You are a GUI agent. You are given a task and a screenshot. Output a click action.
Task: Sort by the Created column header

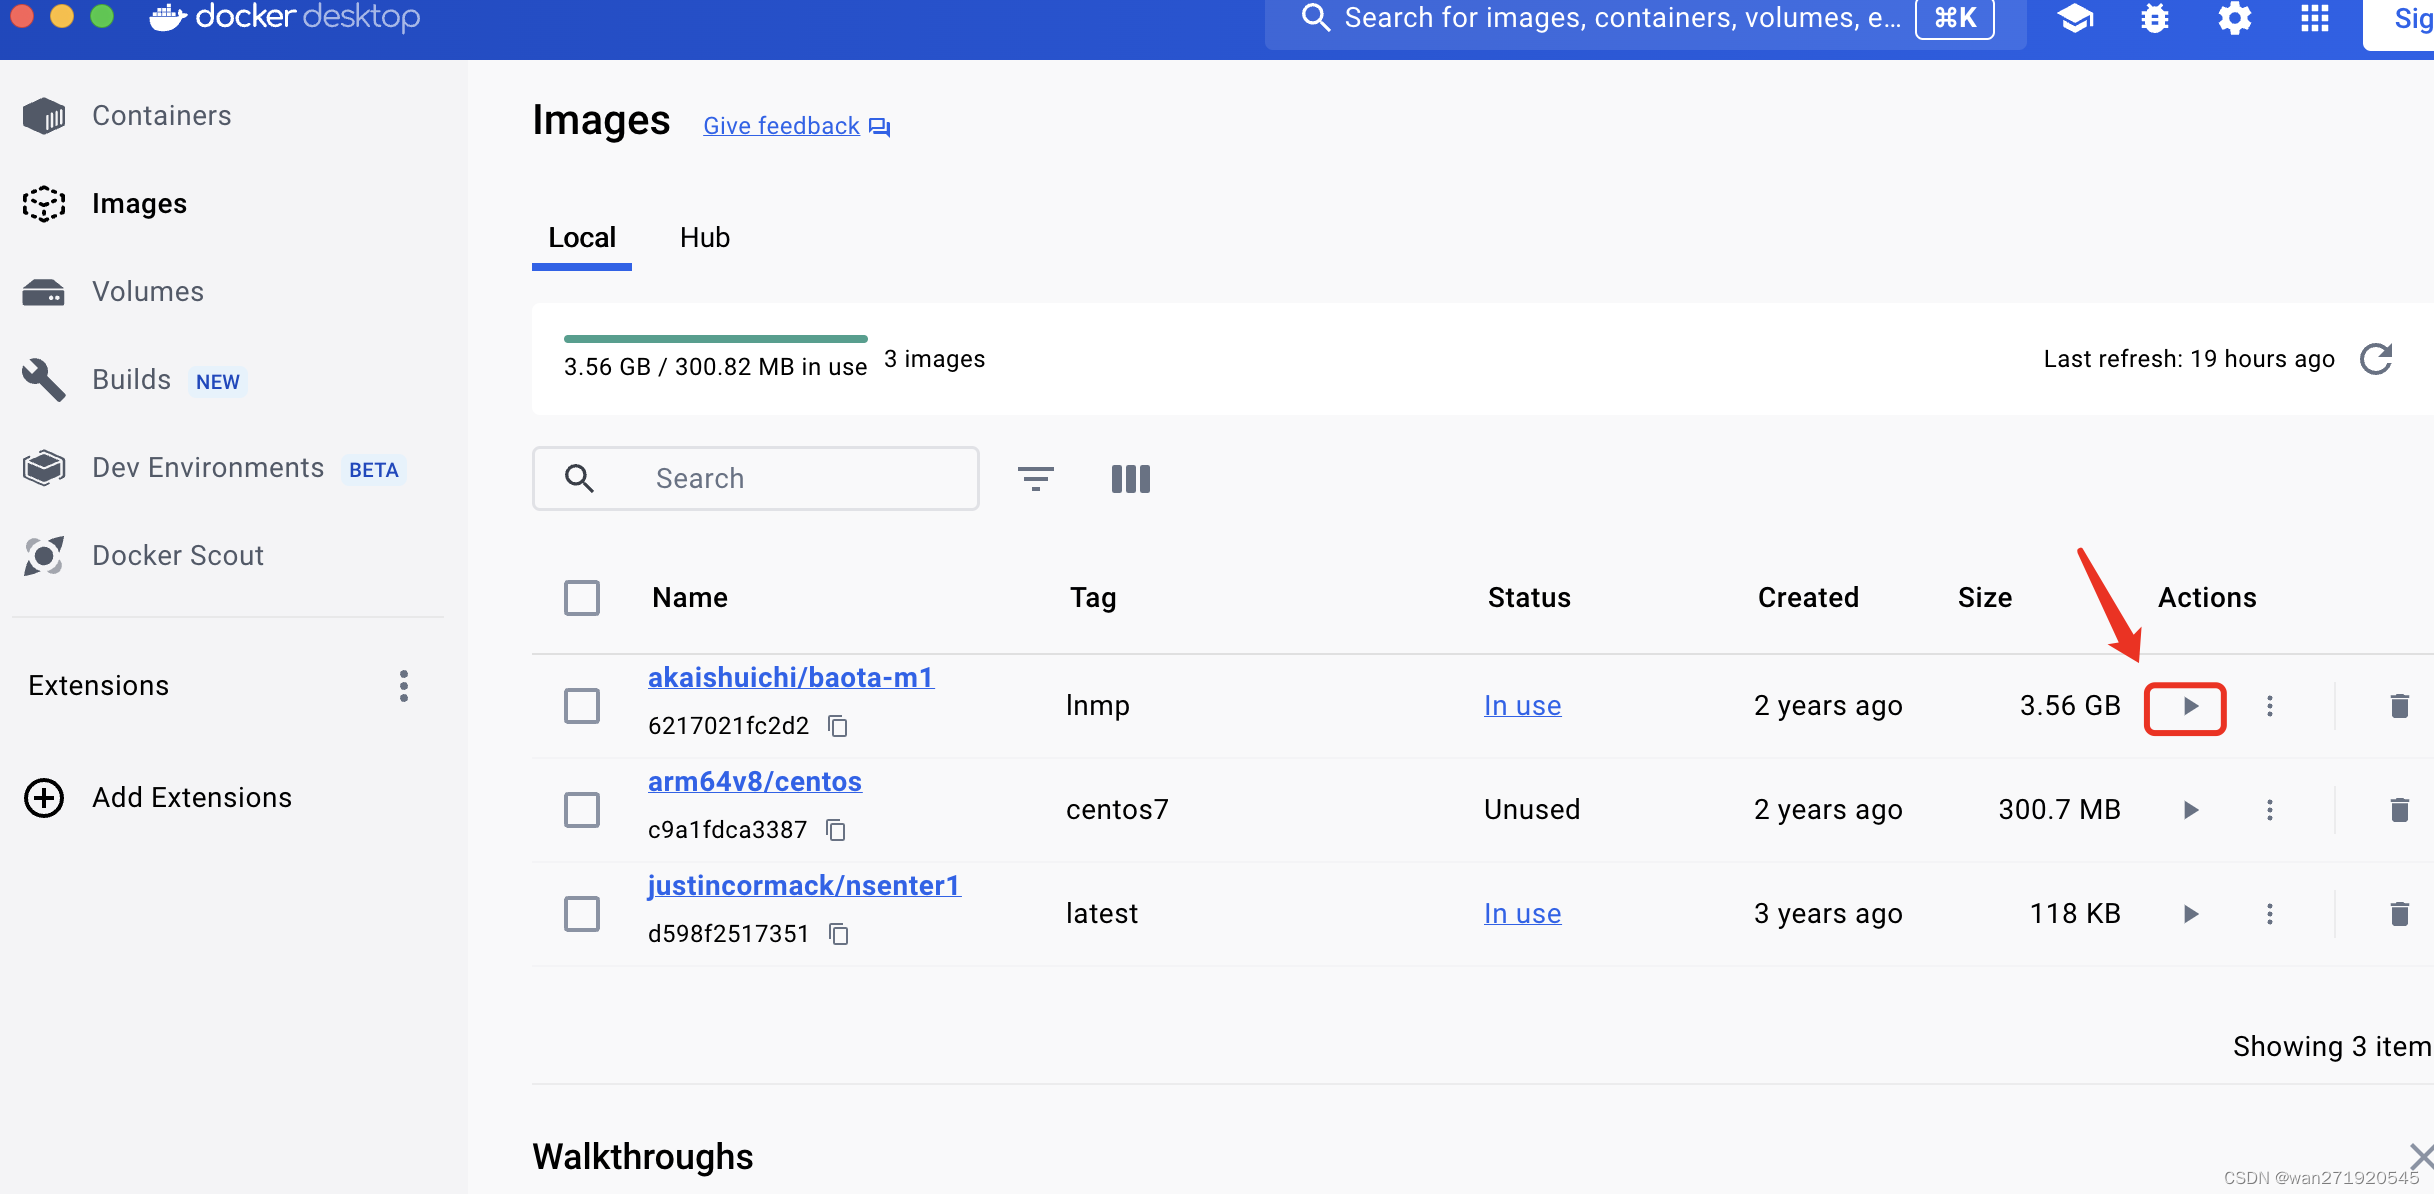(x=1808, y=598)
